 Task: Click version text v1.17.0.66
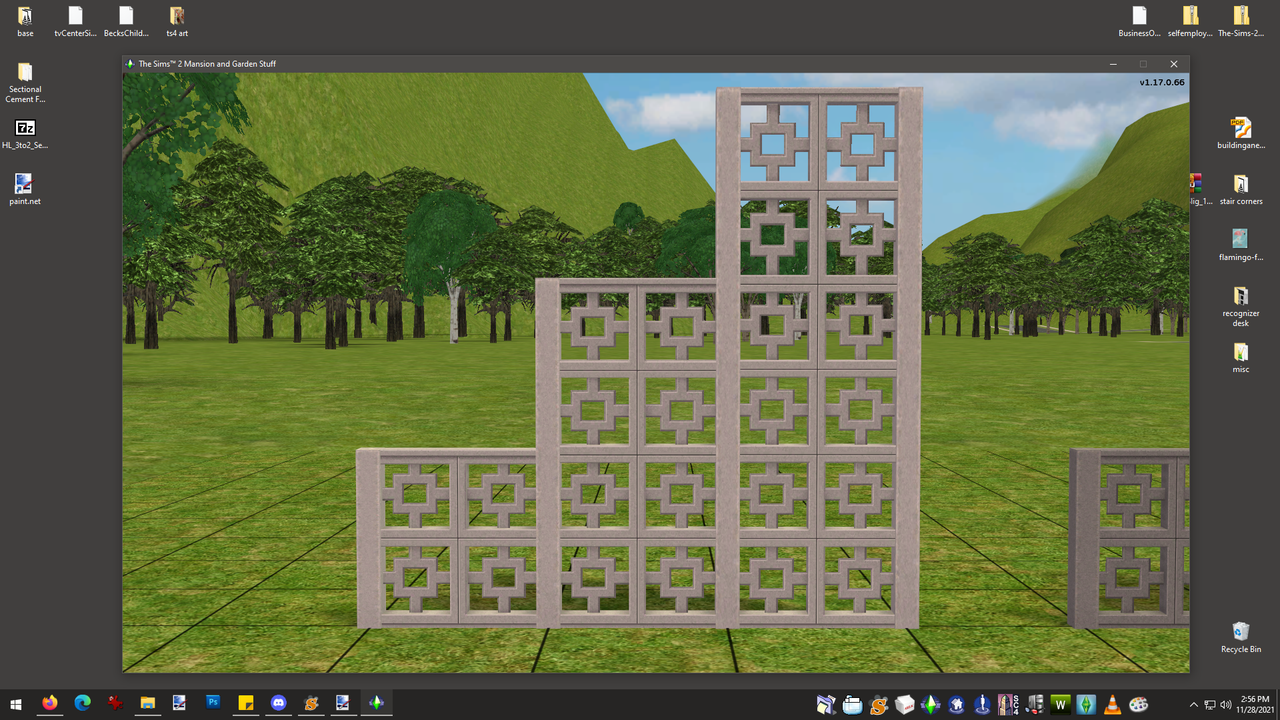pos(1162,82)
